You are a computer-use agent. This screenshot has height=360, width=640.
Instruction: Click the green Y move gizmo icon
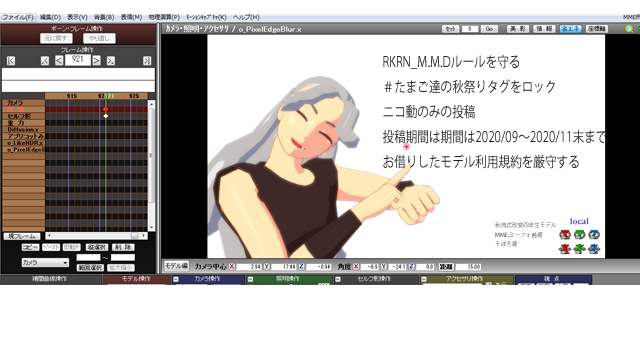tap(580, 249)
